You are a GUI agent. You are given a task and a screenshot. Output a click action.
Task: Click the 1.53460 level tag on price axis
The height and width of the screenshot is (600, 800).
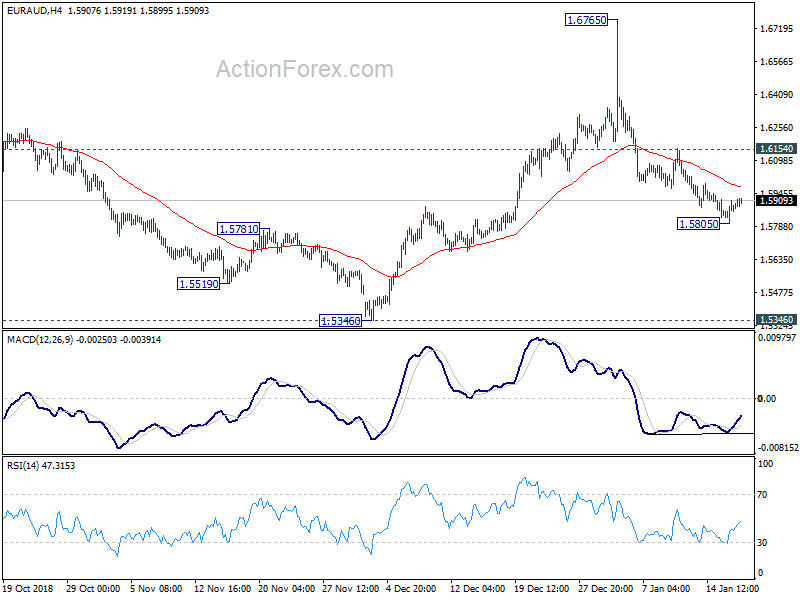[x=777, y=320]
